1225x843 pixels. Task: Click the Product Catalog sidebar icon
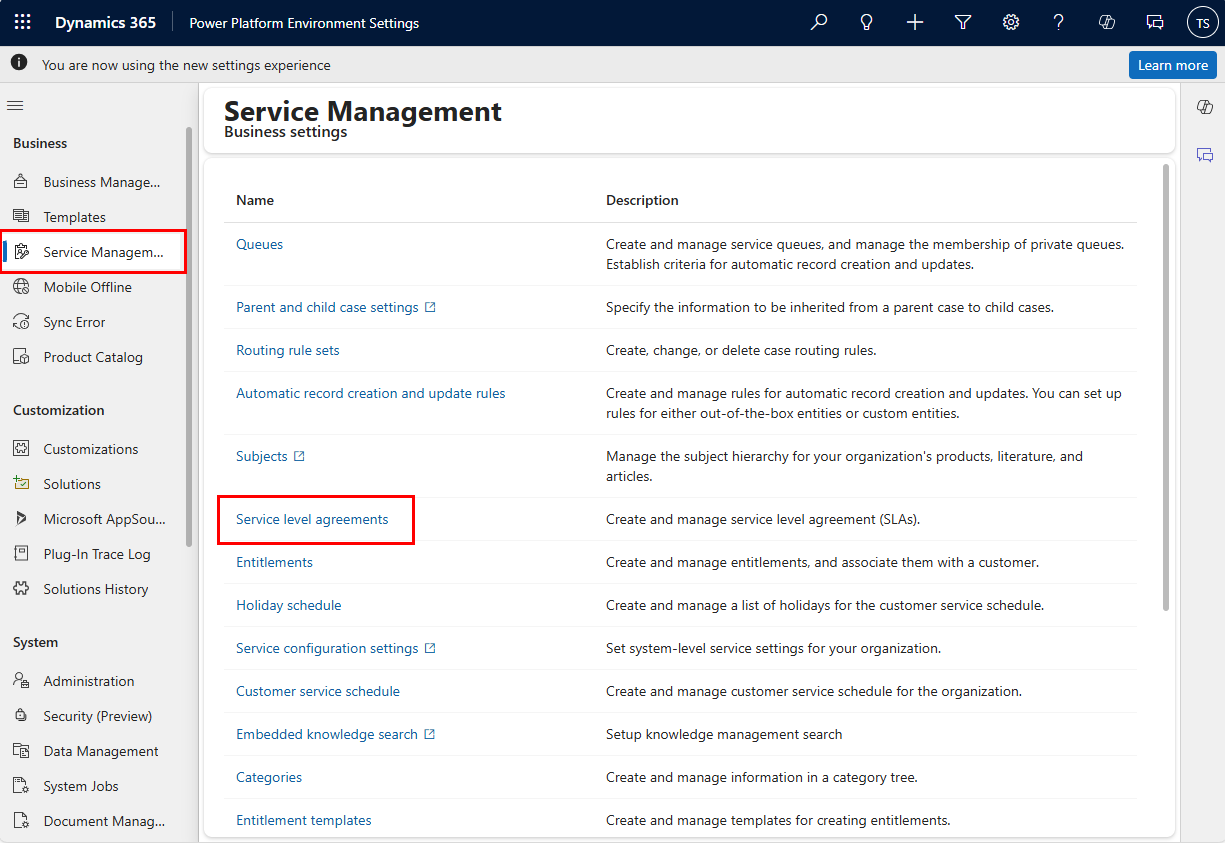click(21, 357)
